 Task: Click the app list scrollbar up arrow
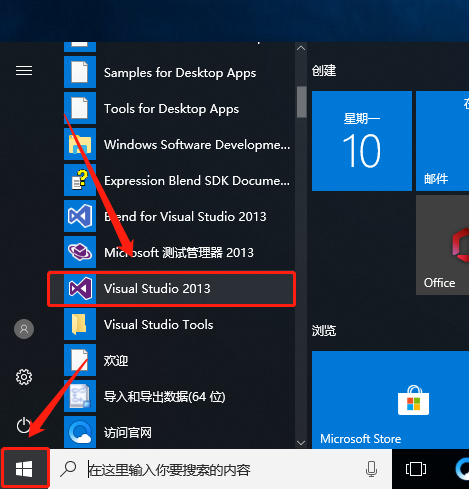tap(301, 48)
